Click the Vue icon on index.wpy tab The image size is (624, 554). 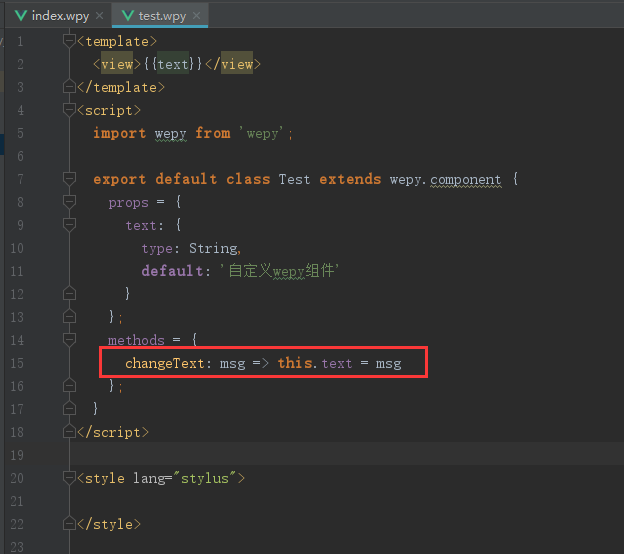[21, 16]
